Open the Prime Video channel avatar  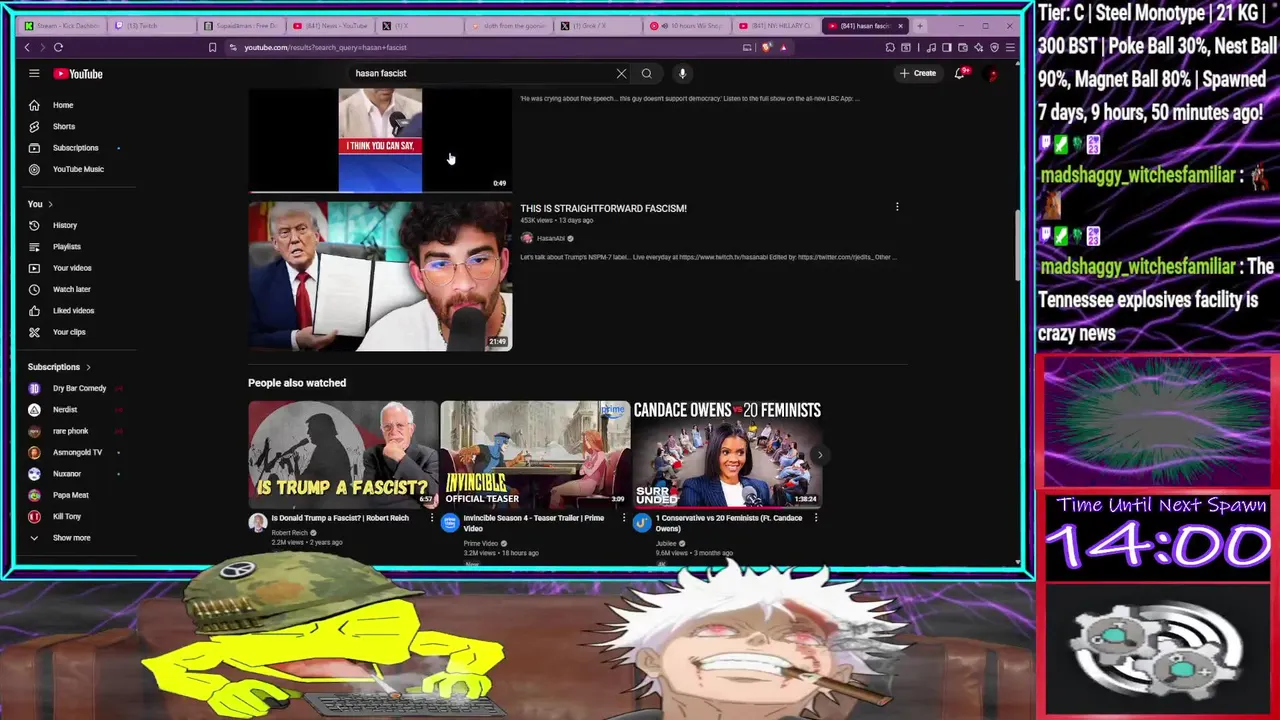pyautogui.click(x=450, y=523)
